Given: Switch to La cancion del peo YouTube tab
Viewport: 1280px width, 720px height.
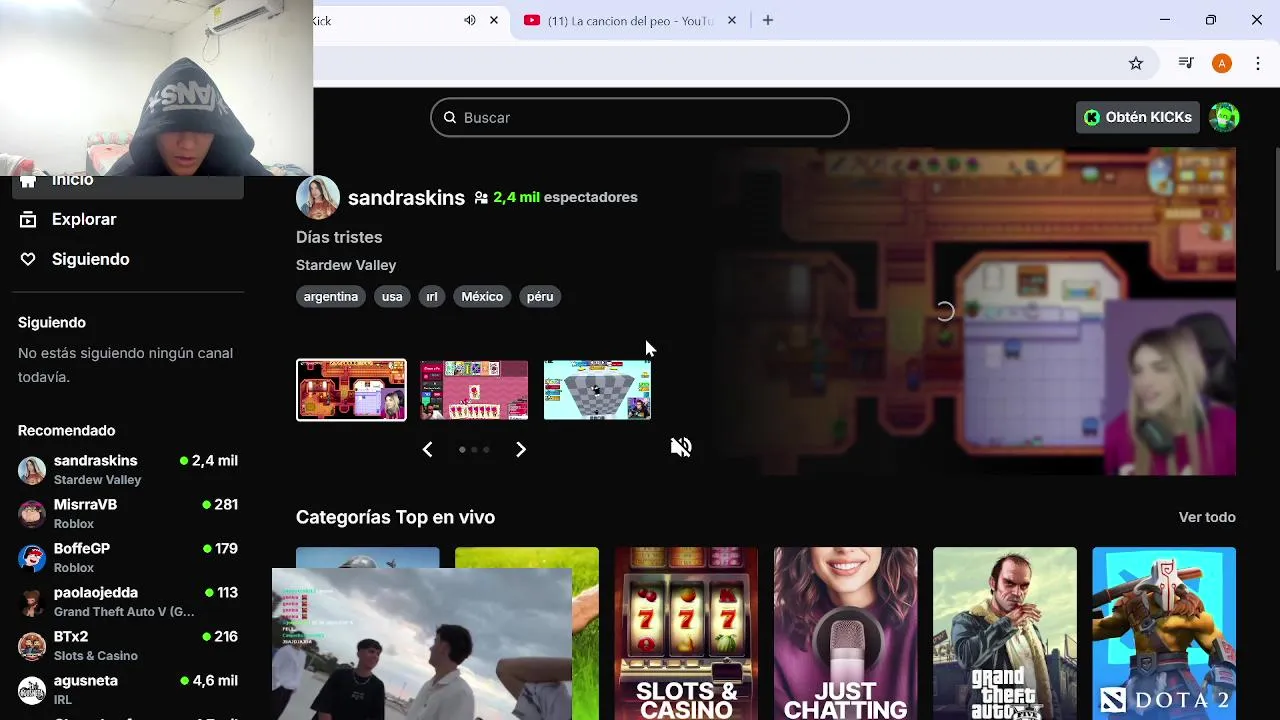Looking at the screenshot, I should click(630, 20).
